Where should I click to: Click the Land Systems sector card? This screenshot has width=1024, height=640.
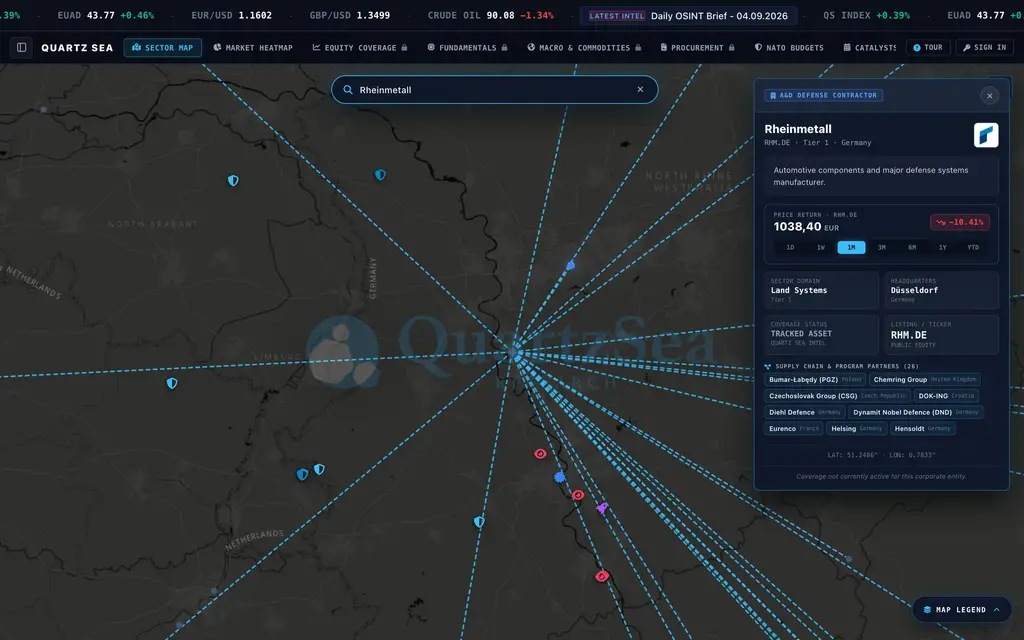coord(822,290)
